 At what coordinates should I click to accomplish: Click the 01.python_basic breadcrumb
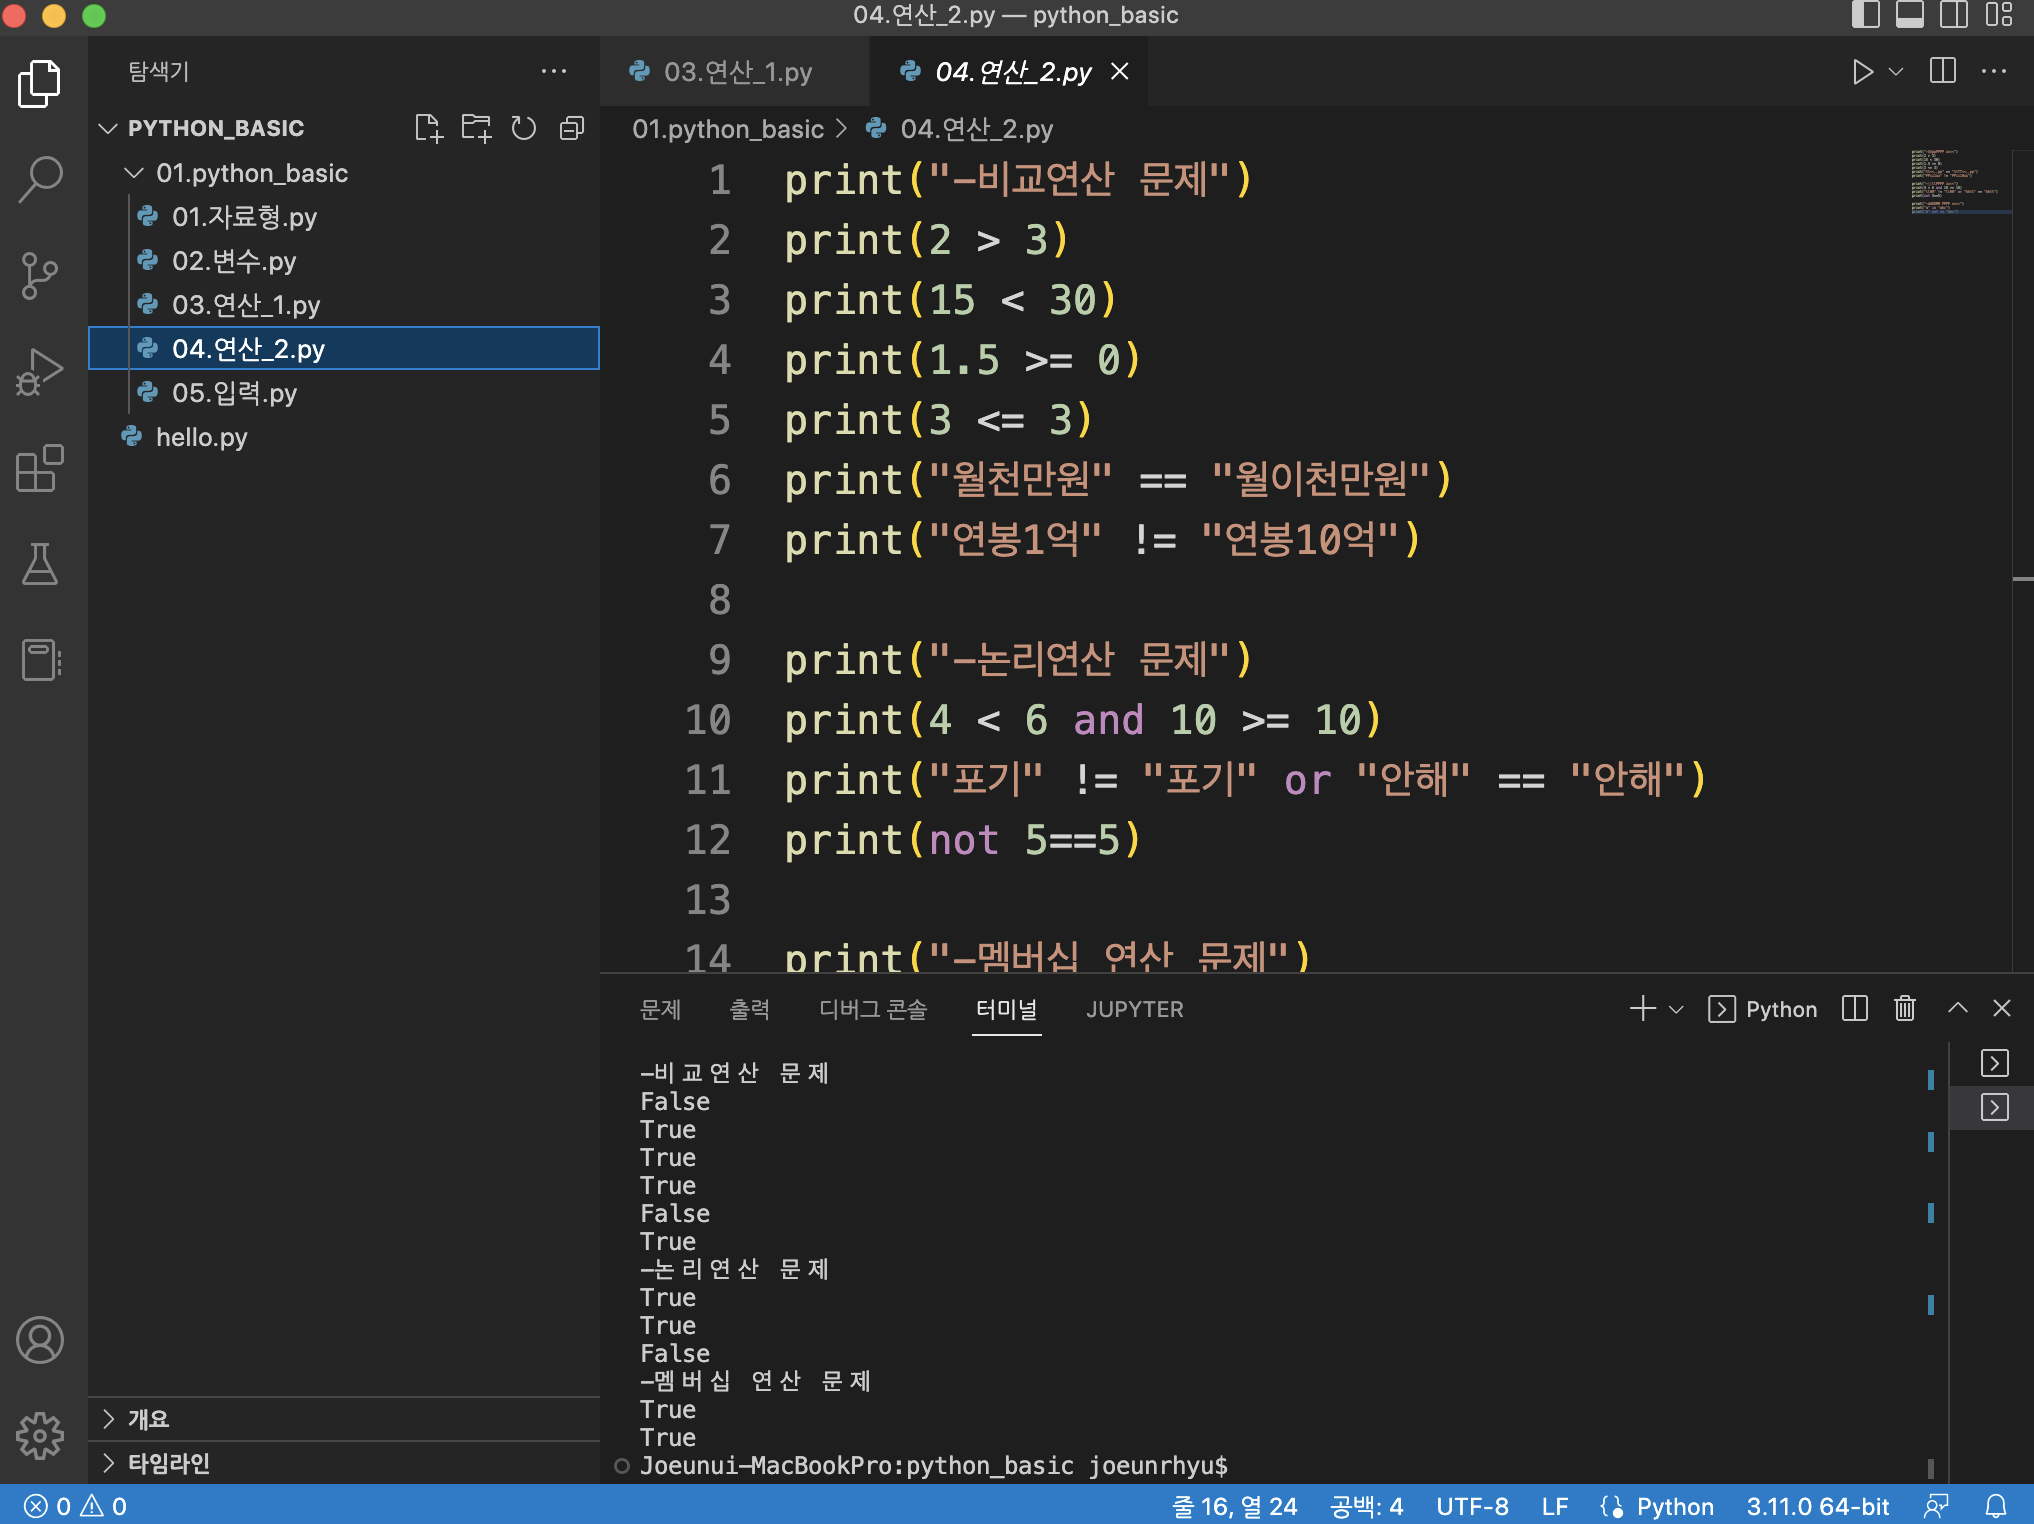coord(728,129)
